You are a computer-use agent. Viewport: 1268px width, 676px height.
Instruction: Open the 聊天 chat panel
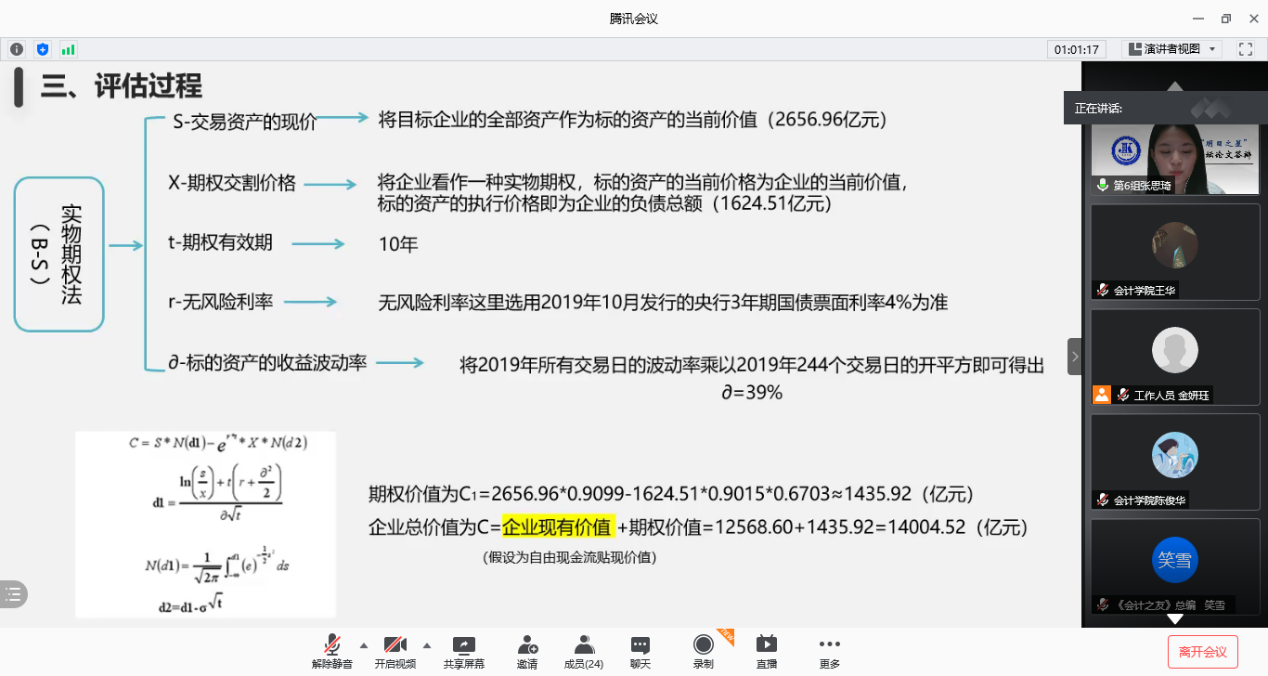(640, 650)
